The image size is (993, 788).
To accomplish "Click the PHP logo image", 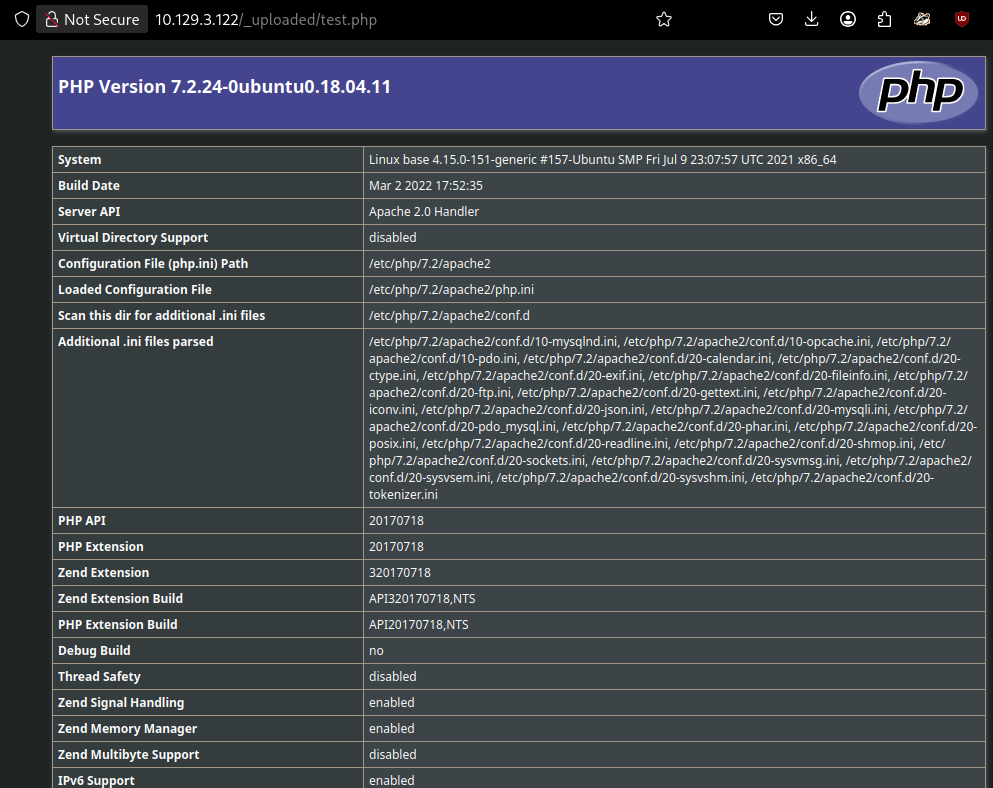I will click(x=920, y=93).
